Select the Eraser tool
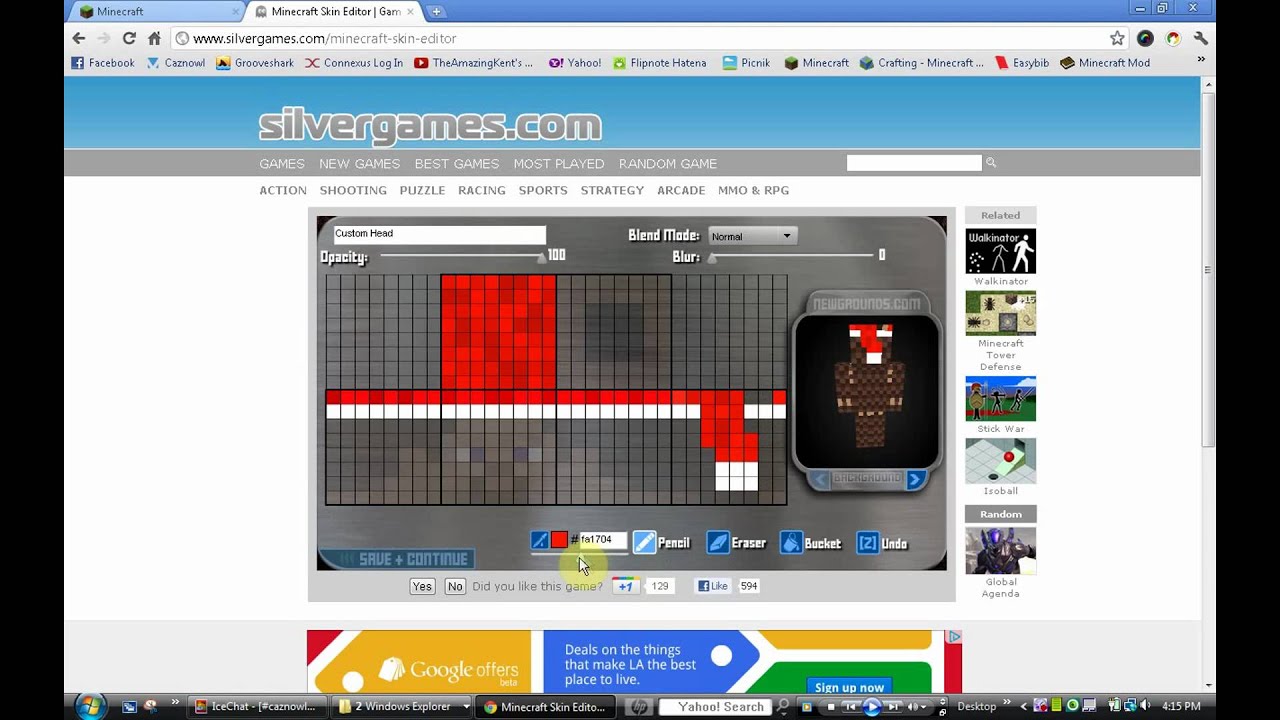The width and height of the screenshot is (1280, 720). click(736, 543)
